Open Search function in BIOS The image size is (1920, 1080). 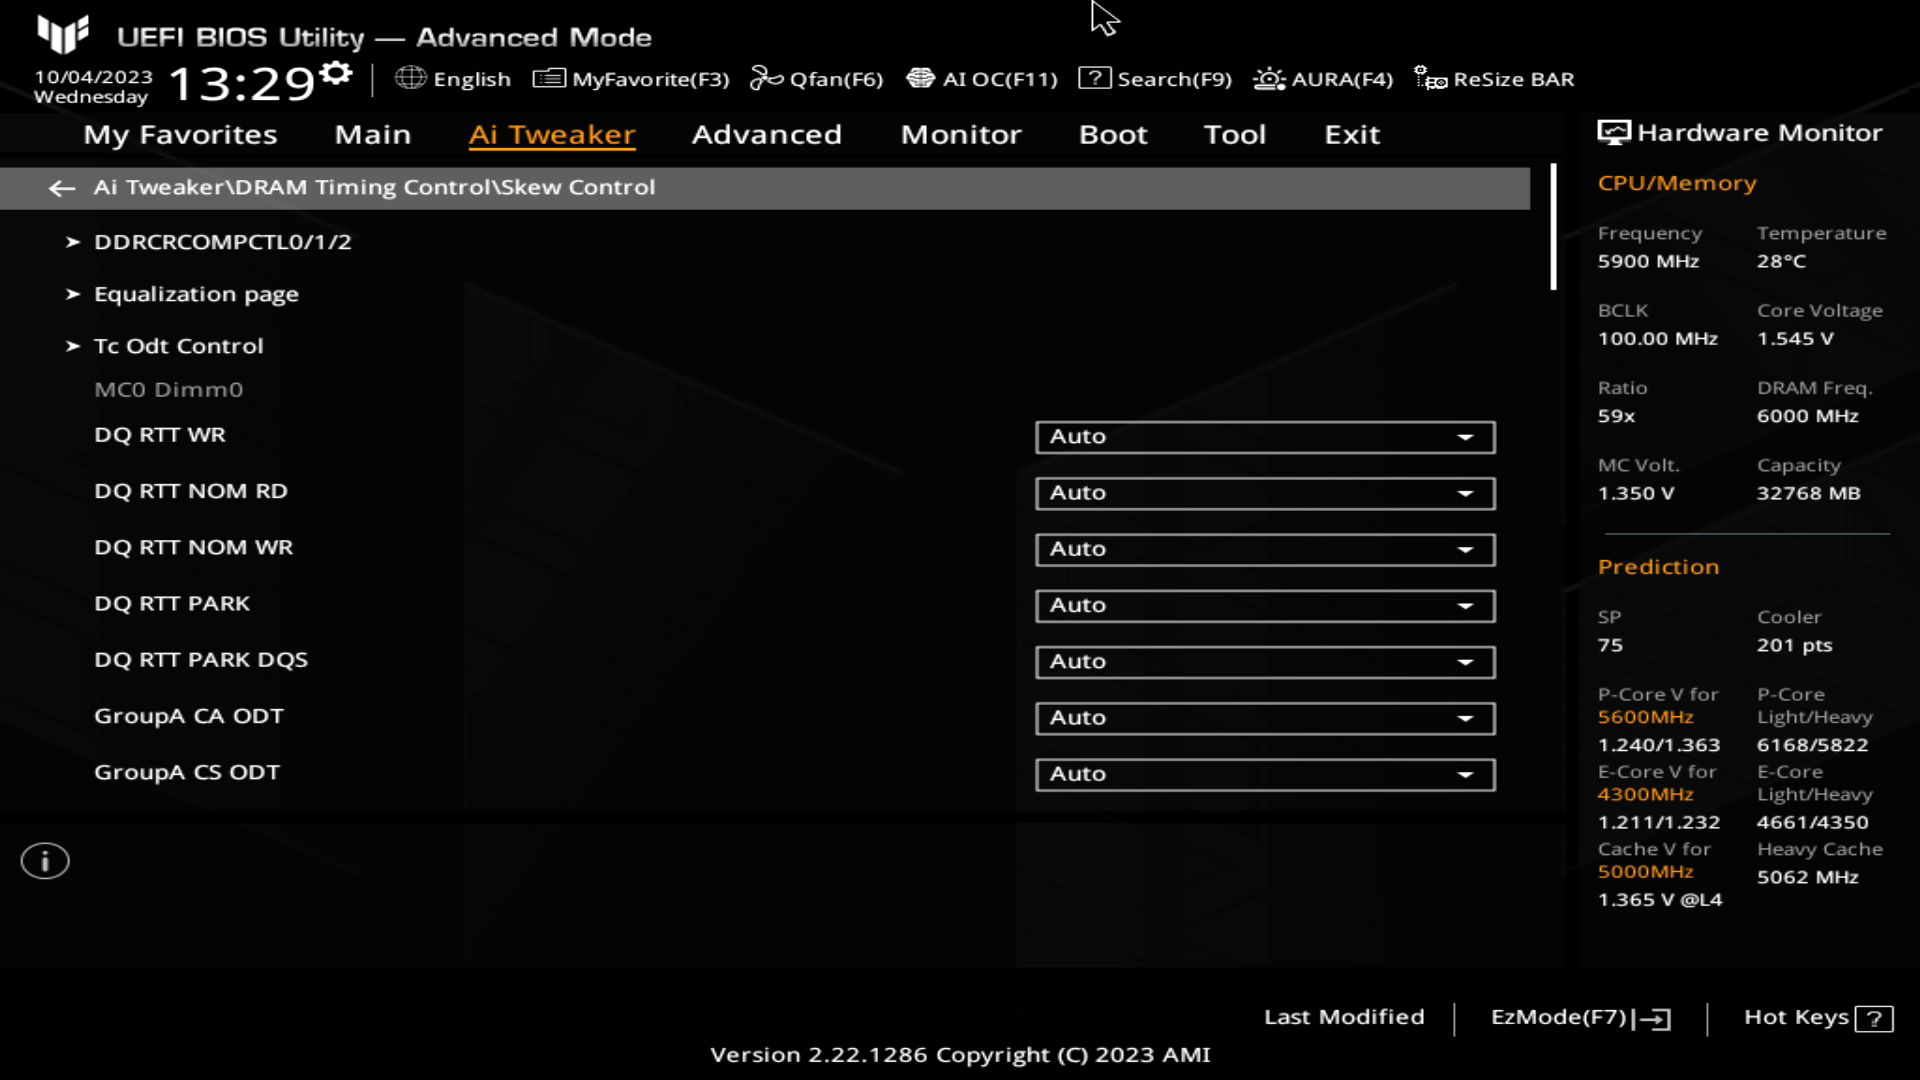pos(1156,79)
